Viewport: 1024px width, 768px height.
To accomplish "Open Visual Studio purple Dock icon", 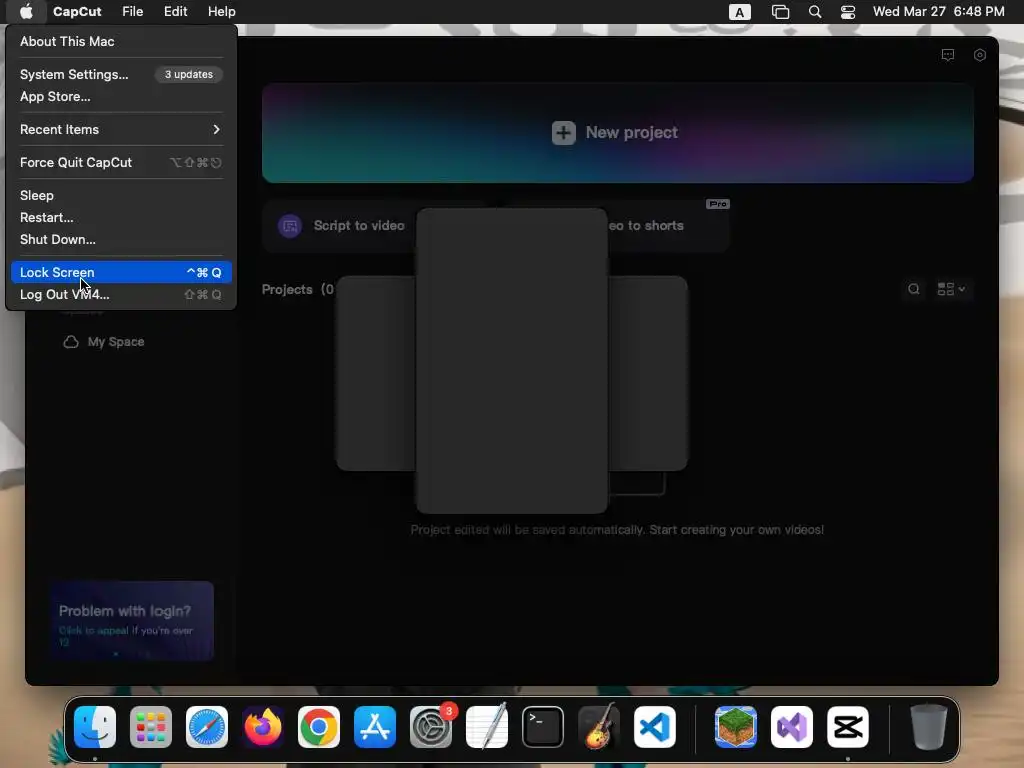I will coord(792,727).
